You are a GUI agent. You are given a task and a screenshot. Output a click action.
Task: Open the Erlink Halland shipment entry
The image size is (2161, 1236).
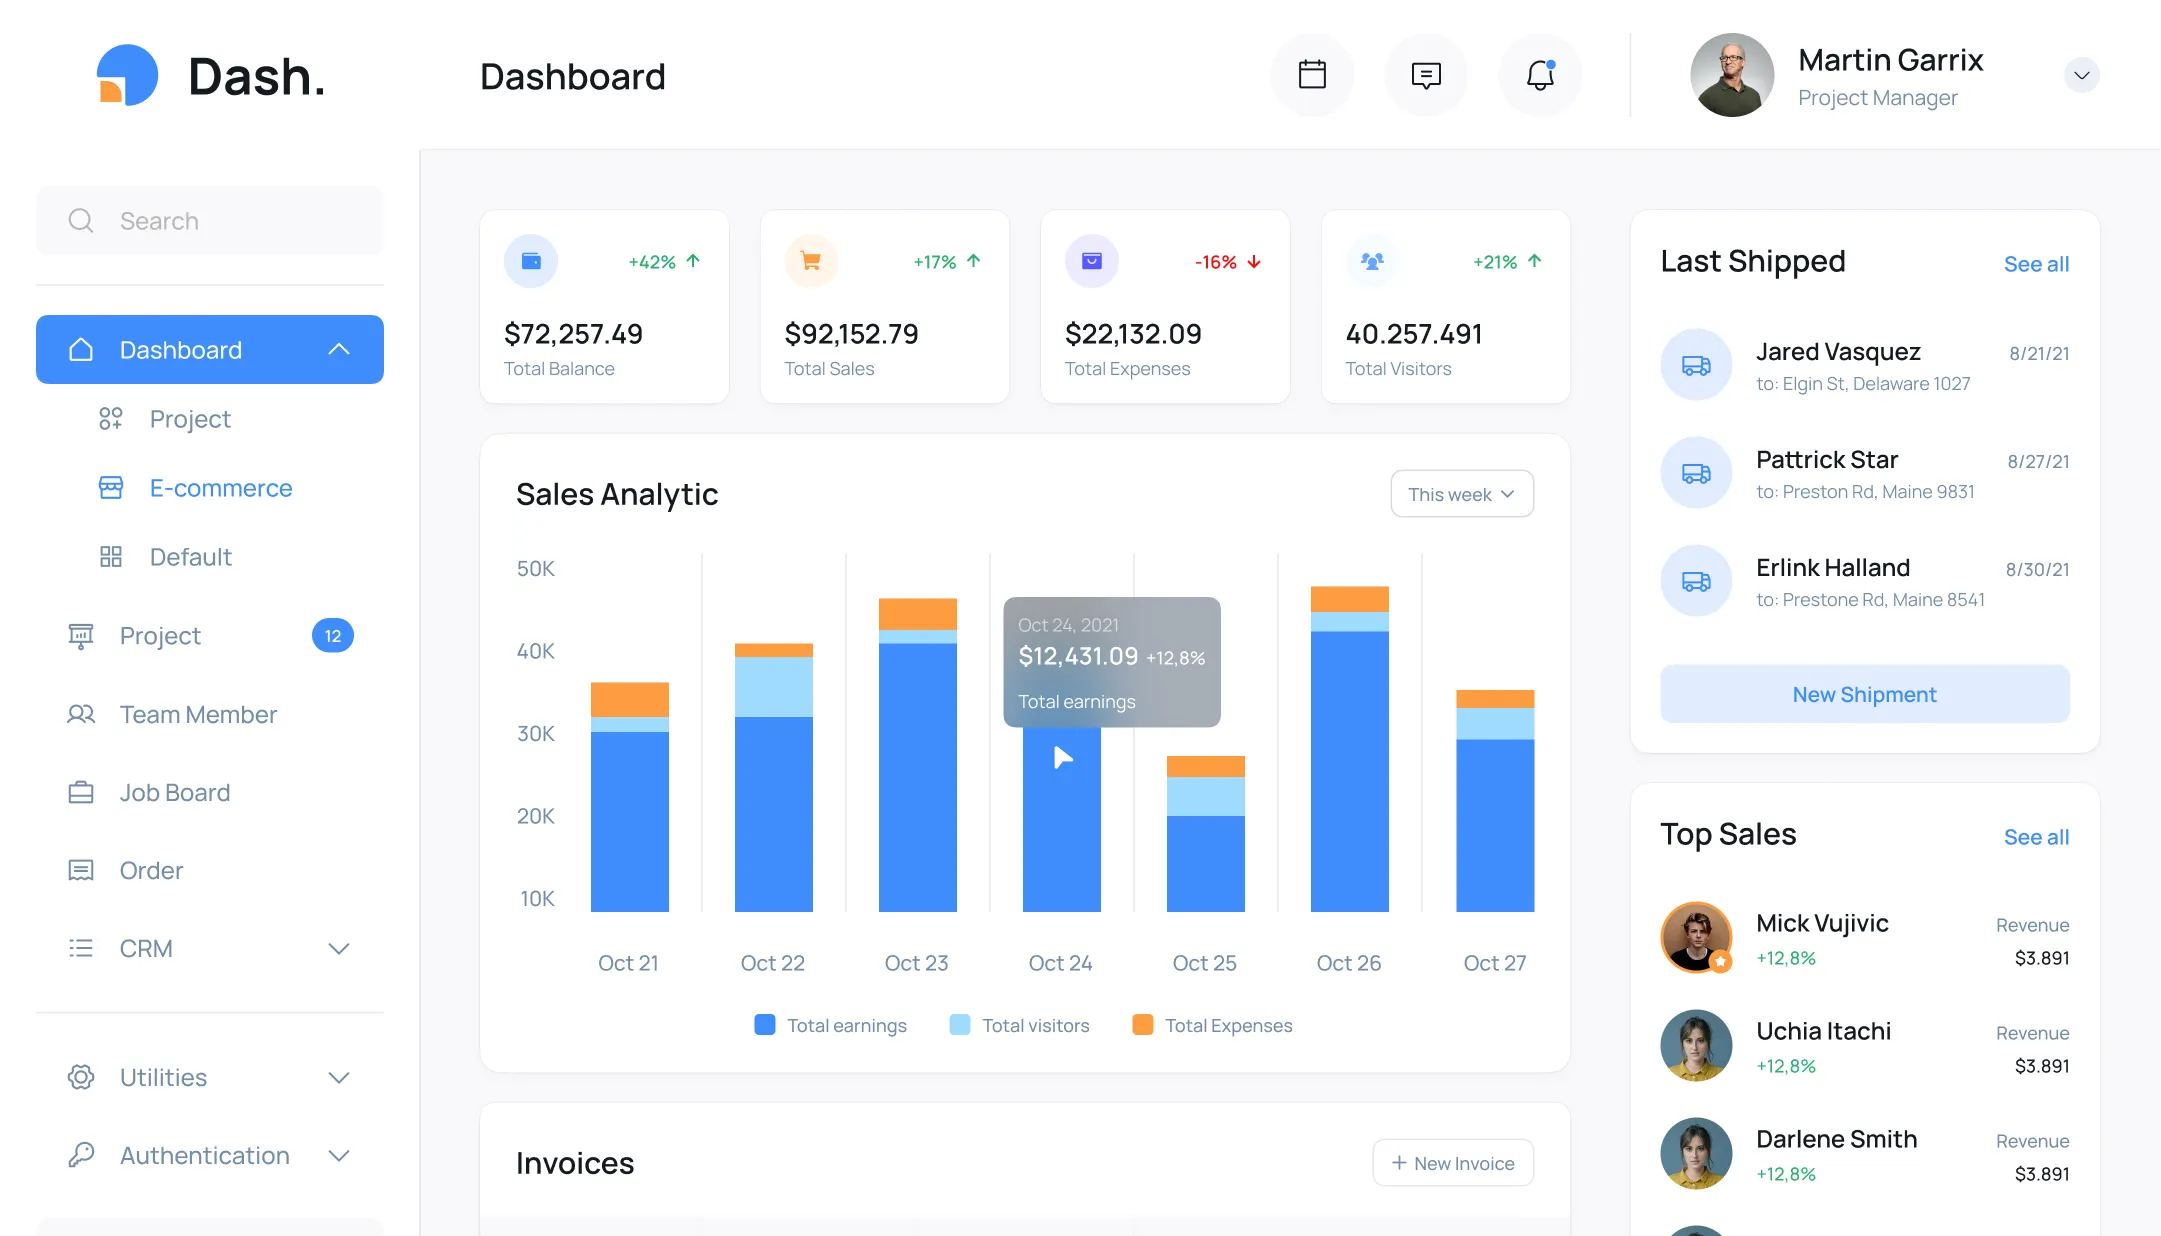click(1865, 582)
